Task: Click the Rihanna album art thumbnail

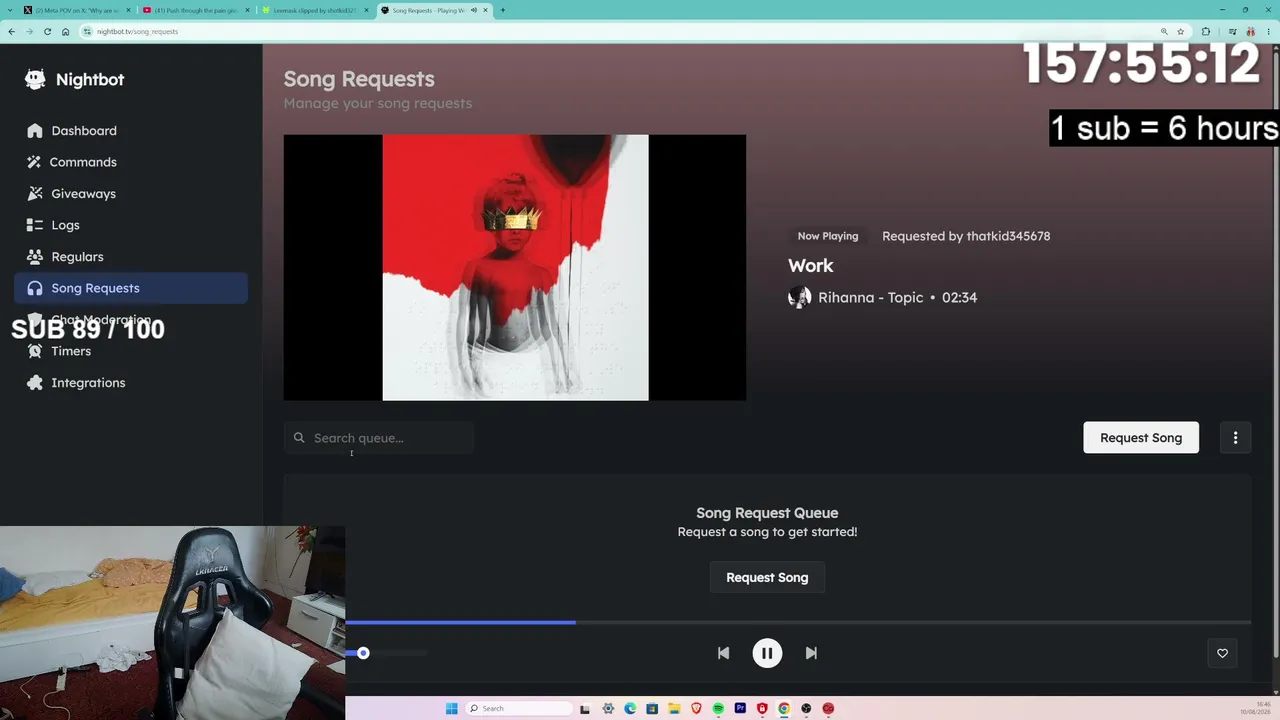Action: [515, 268]
